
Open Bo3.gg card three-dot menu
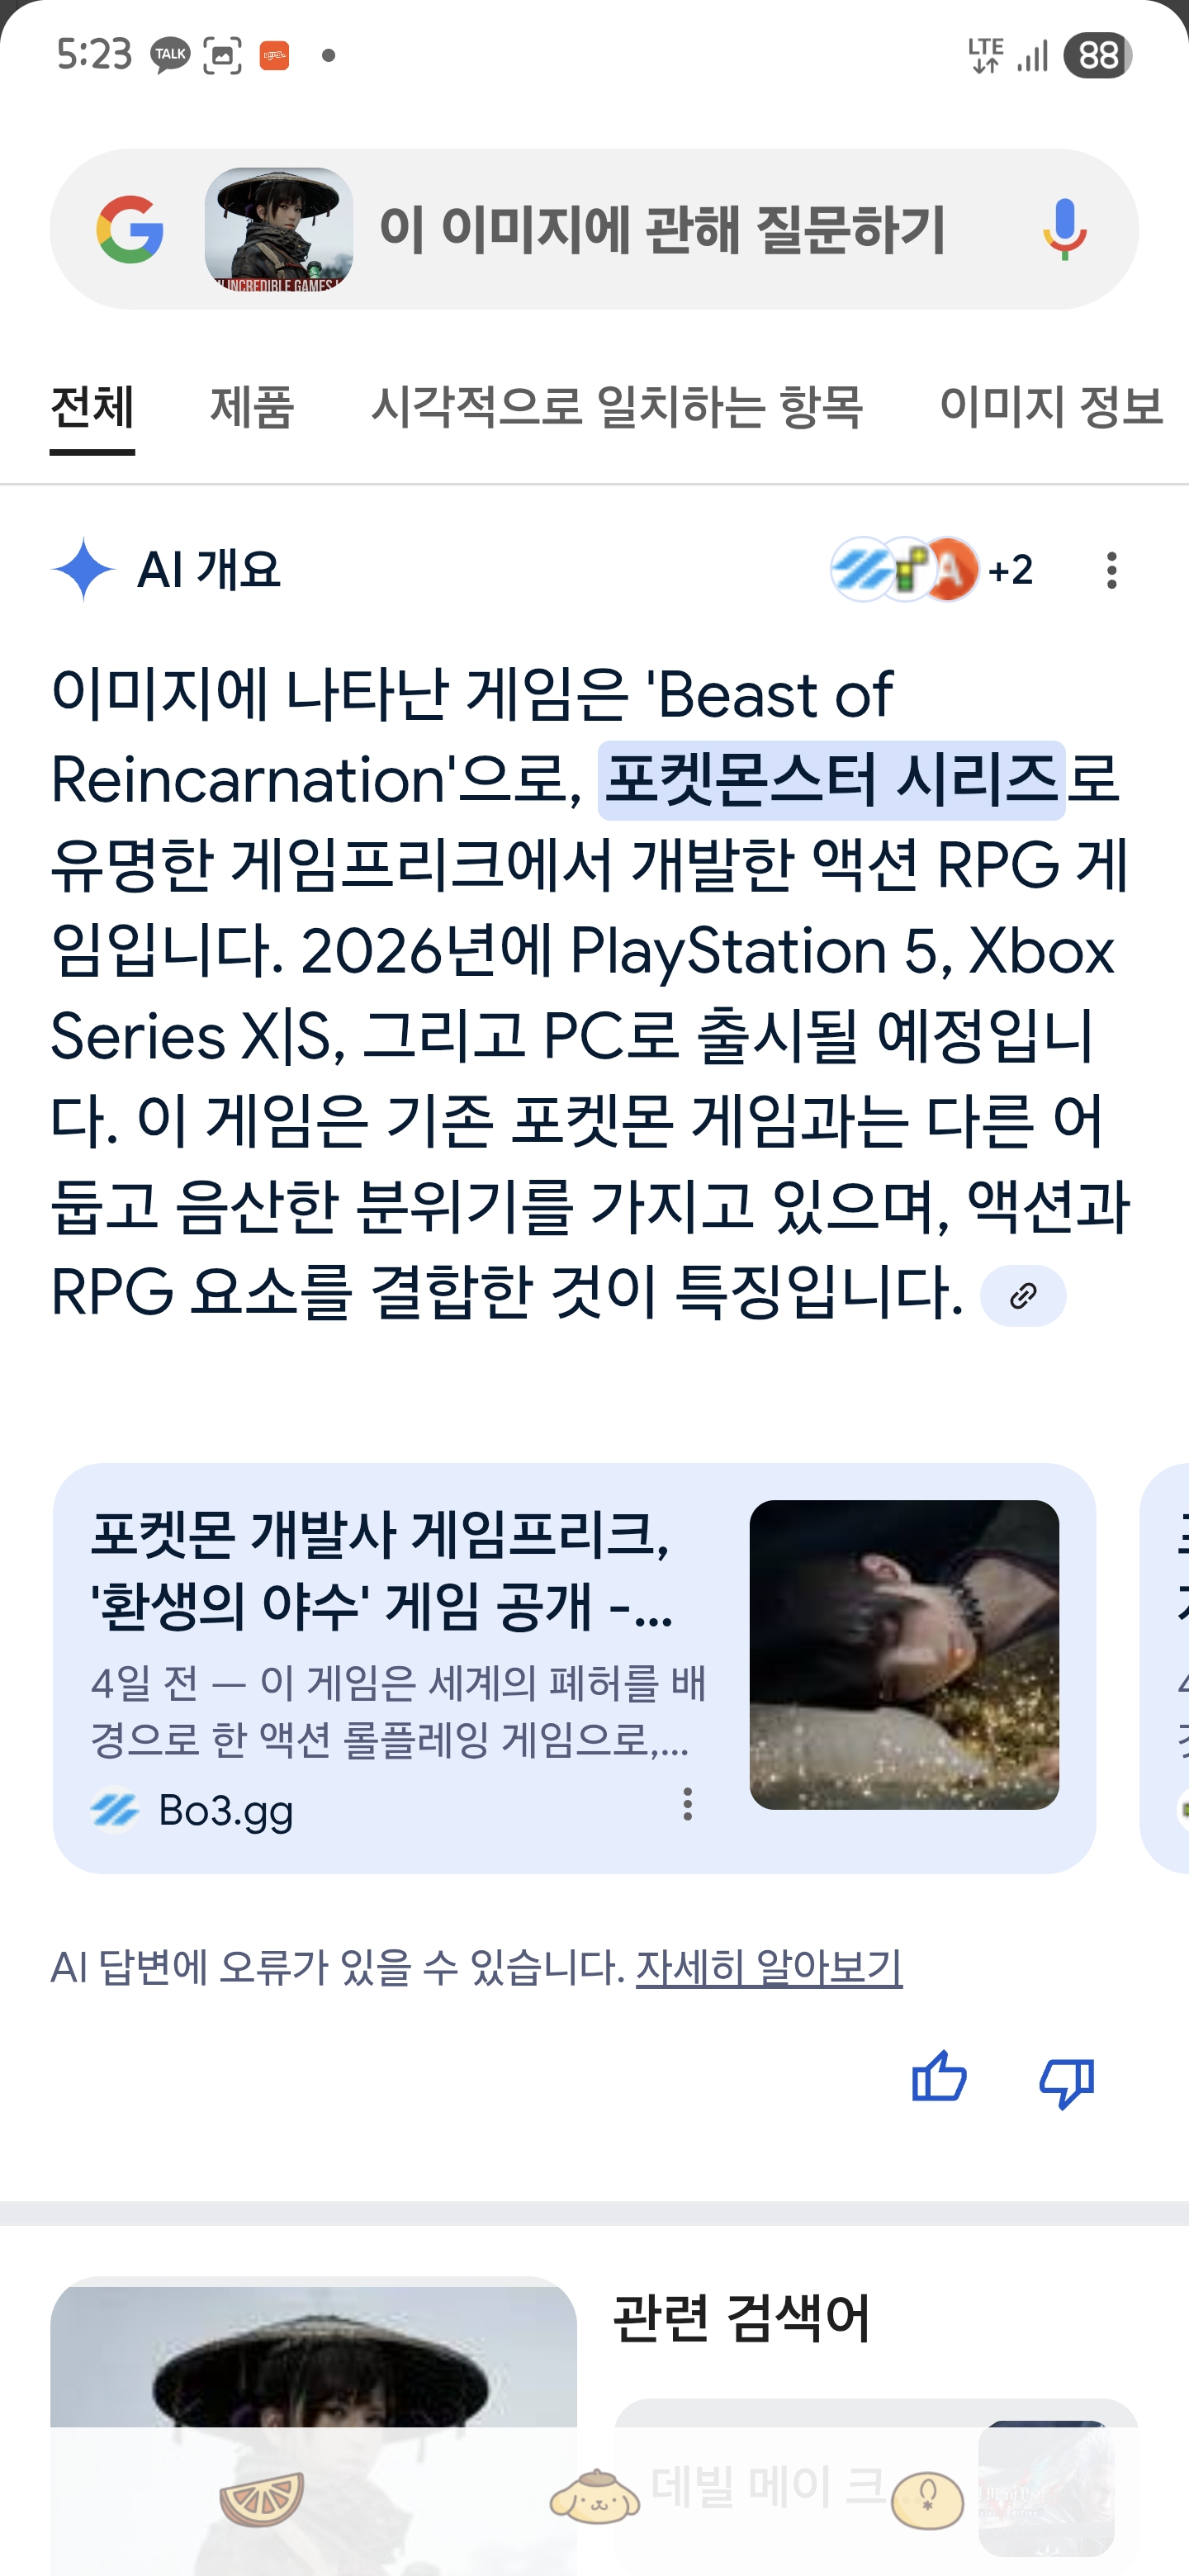tap(687, 1804)
